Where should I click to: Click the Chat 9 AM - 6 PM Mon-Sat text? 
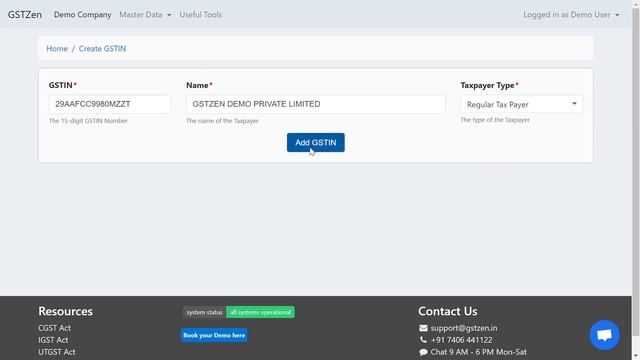pos(478,352)
